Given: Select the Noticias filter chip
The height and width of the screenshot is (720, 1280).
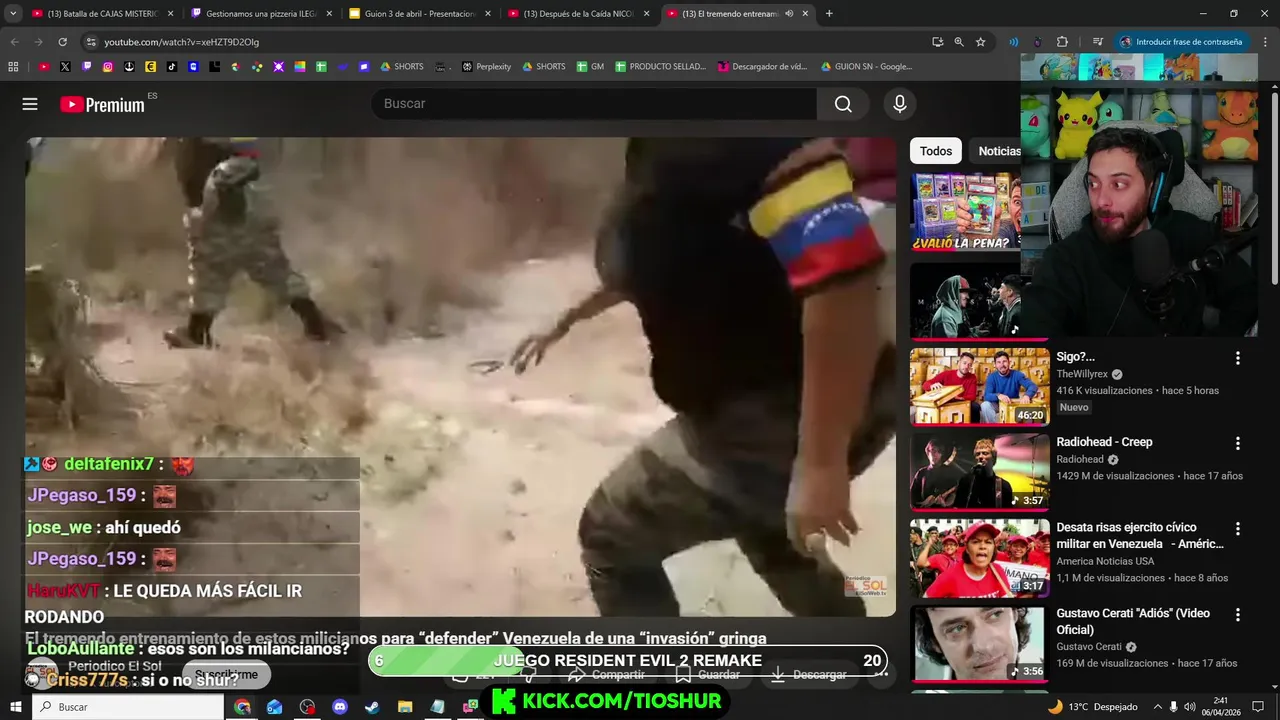Looking at the screenshot, I should pyautogui.click(x=998, y=151).
